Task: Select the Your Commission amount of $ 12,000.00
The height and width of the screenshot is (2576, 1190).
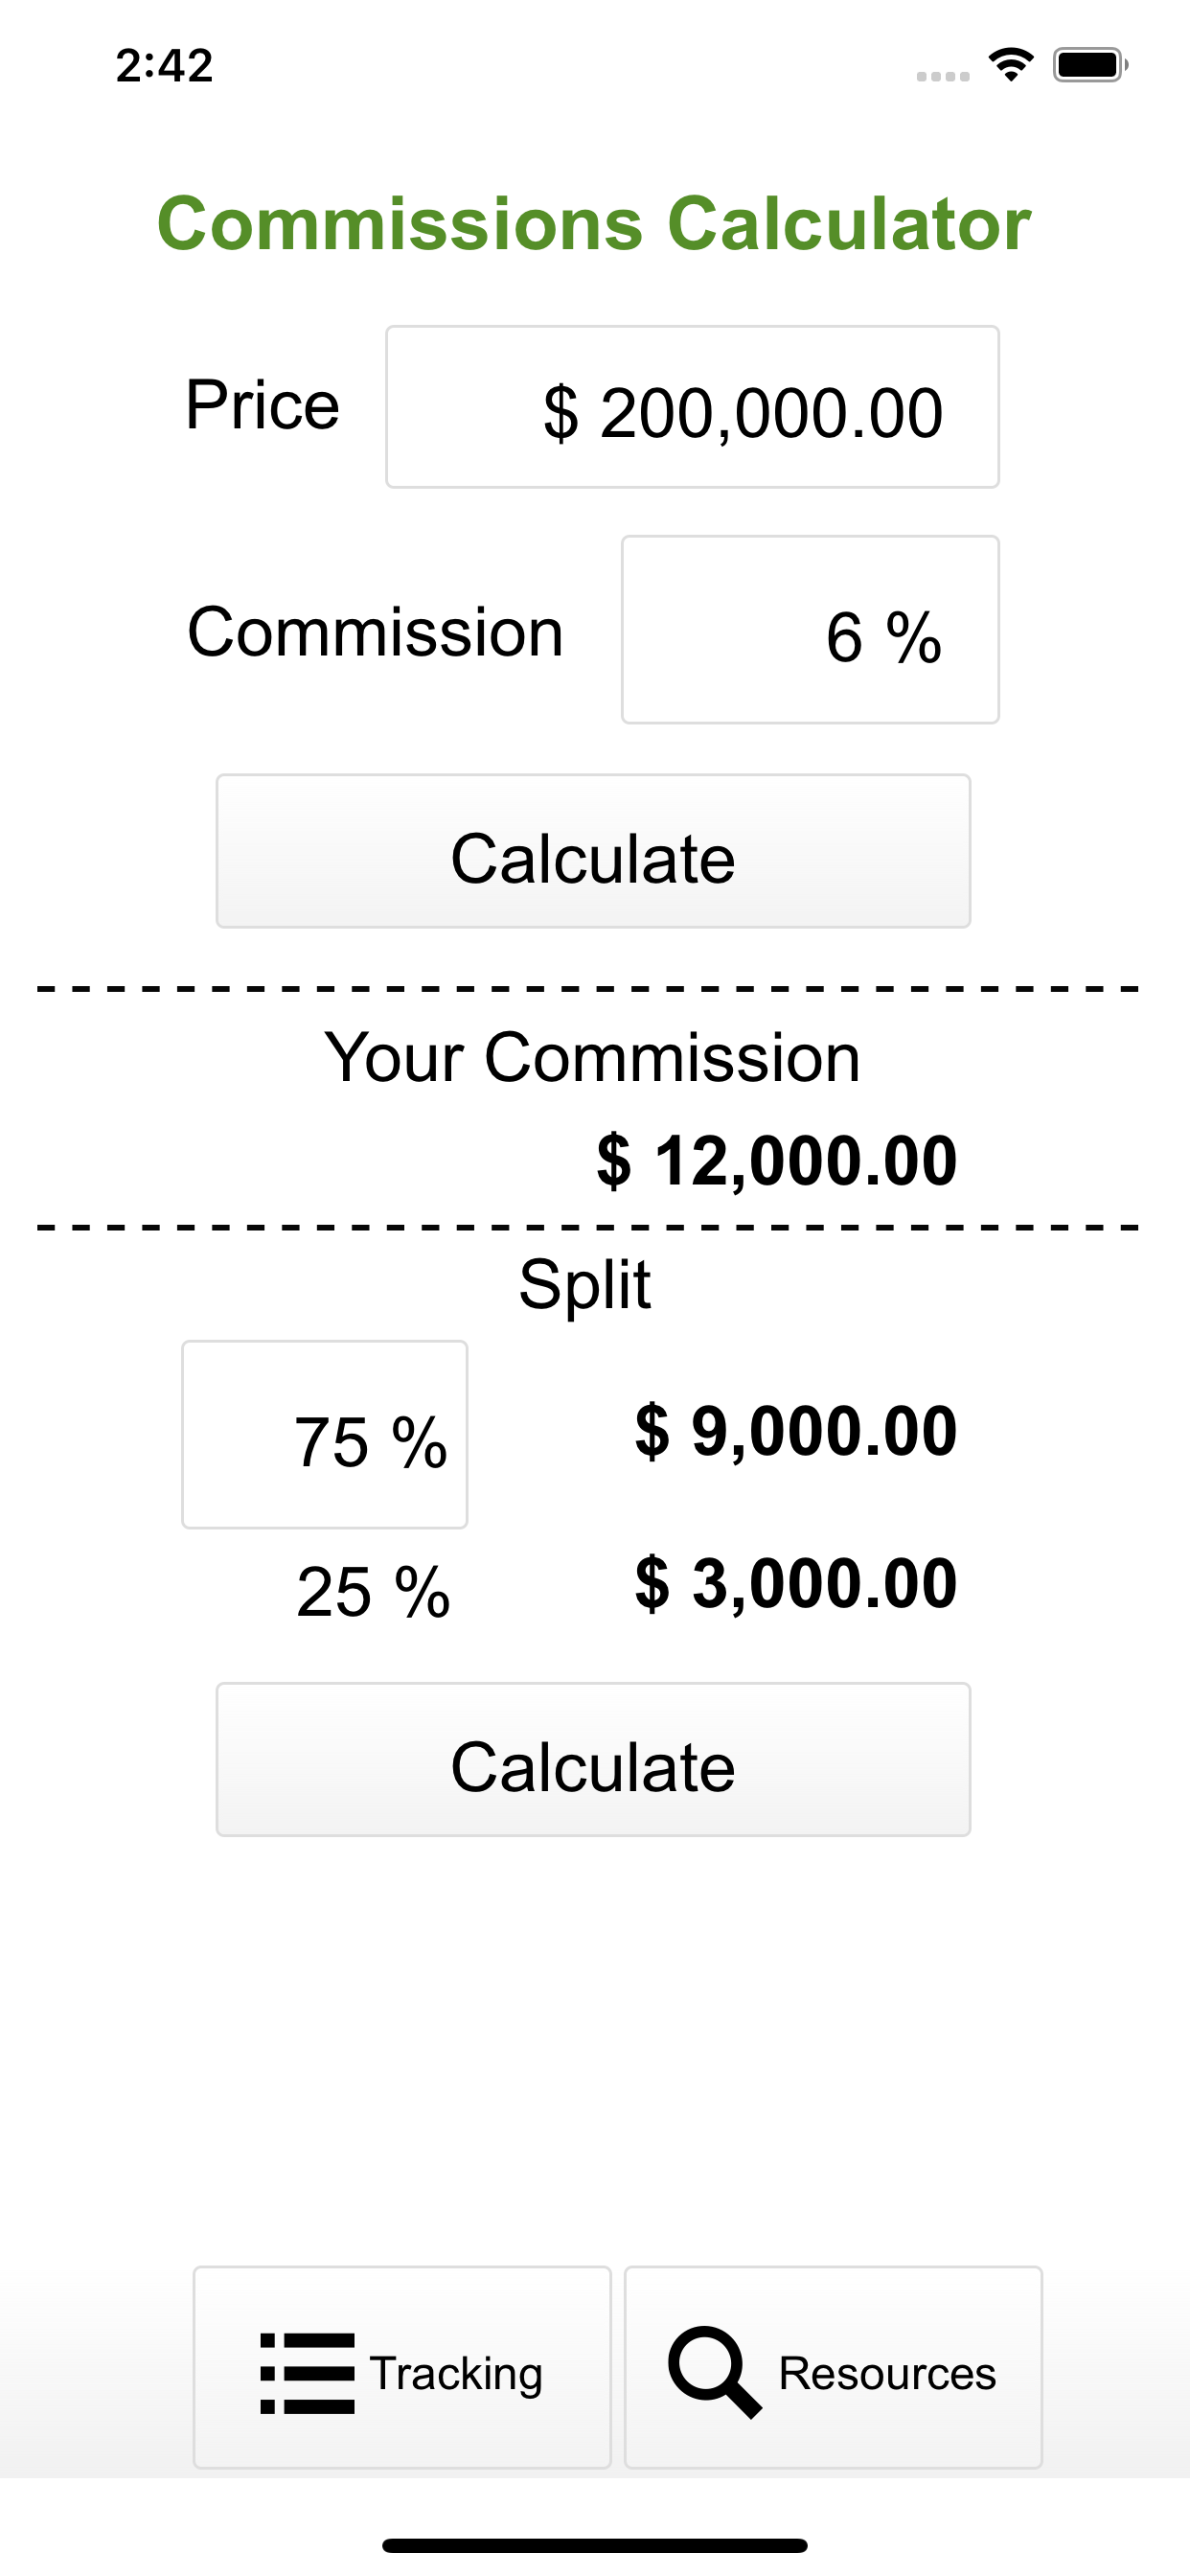Action: point(775,1161)
